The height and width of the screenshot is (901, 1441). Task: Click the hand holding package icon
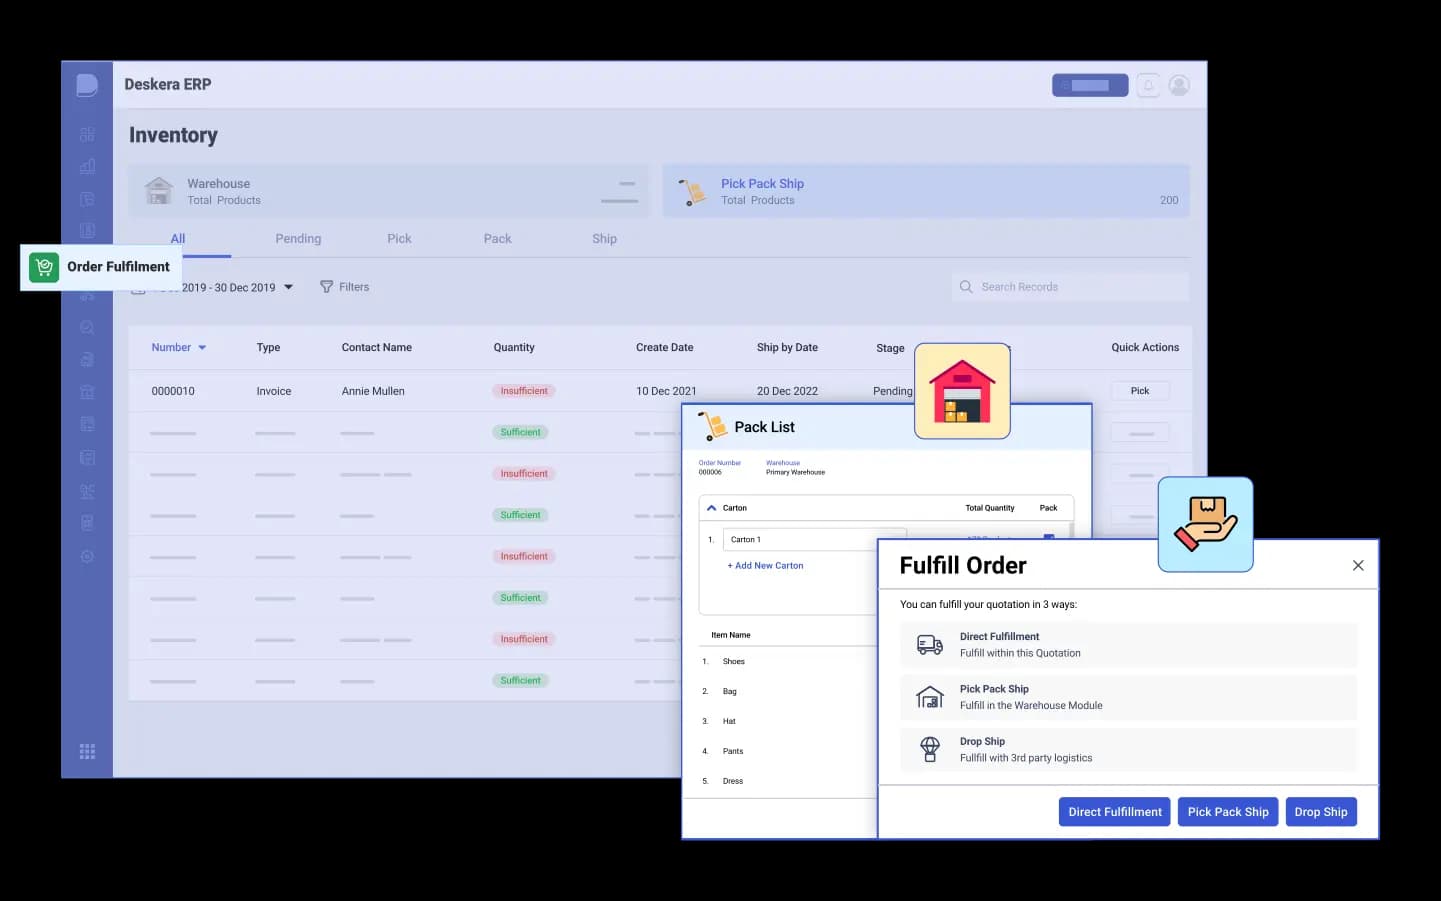coord(1205,524)
